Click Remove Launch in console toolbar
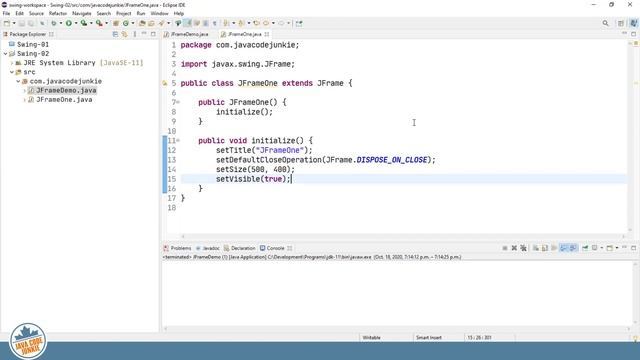 point(514,248)
